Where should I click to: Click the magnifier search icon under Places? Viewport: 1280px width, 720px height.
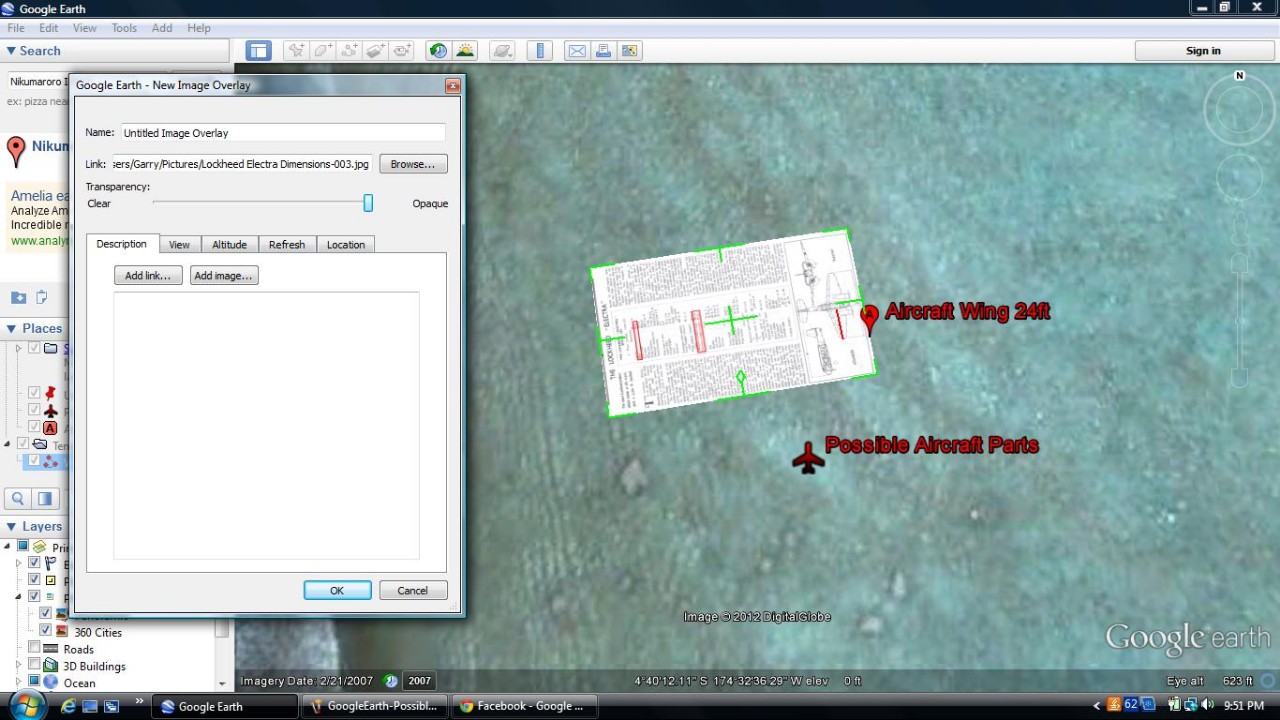18,498
